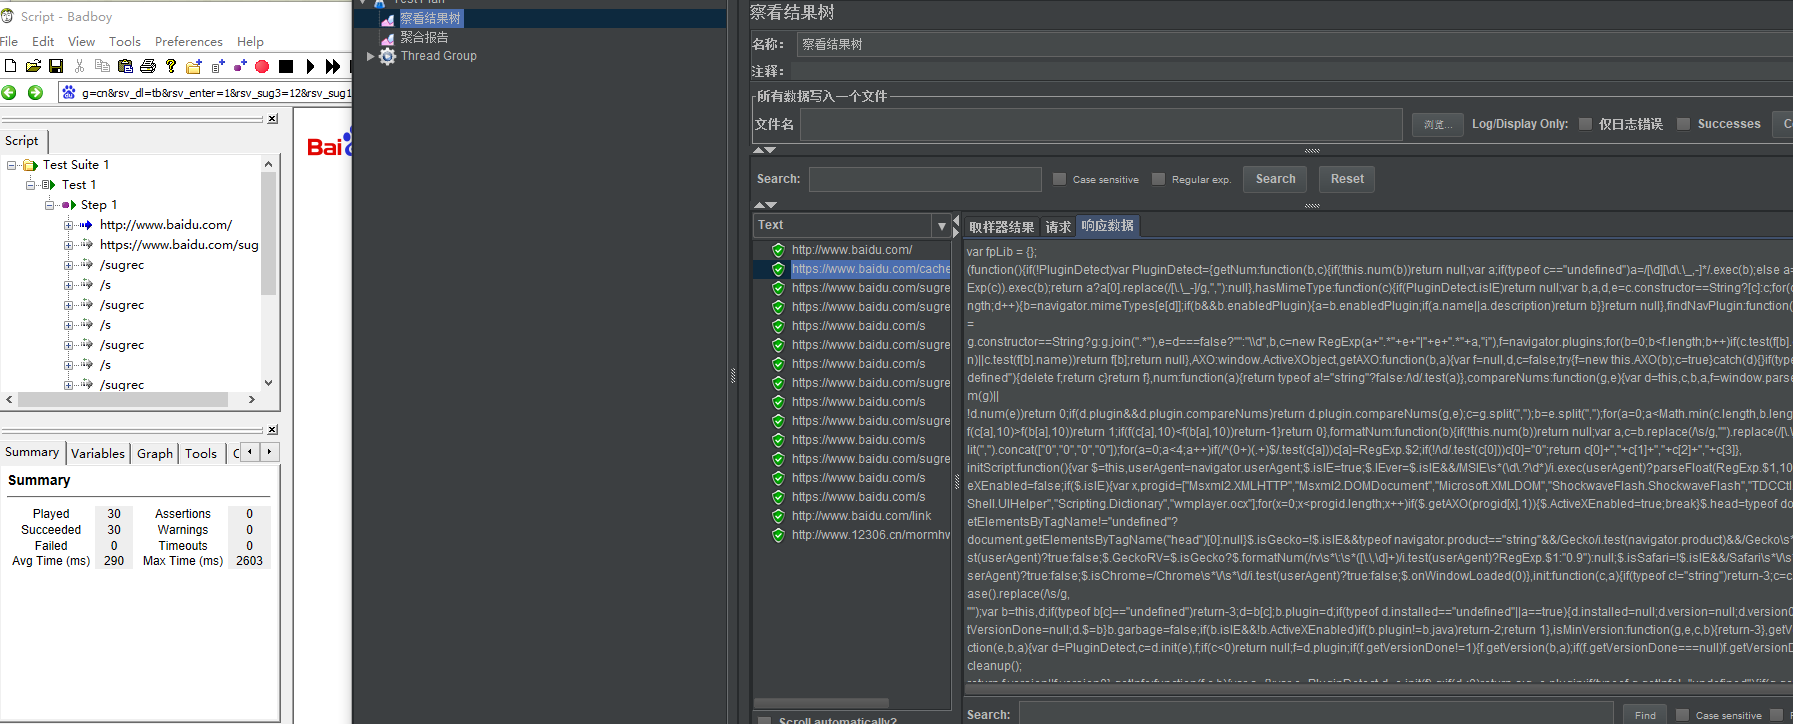Click the 文件名 filename input field
The height and width of the screenshot is (724, 1793).
(x=1101, y=124)
